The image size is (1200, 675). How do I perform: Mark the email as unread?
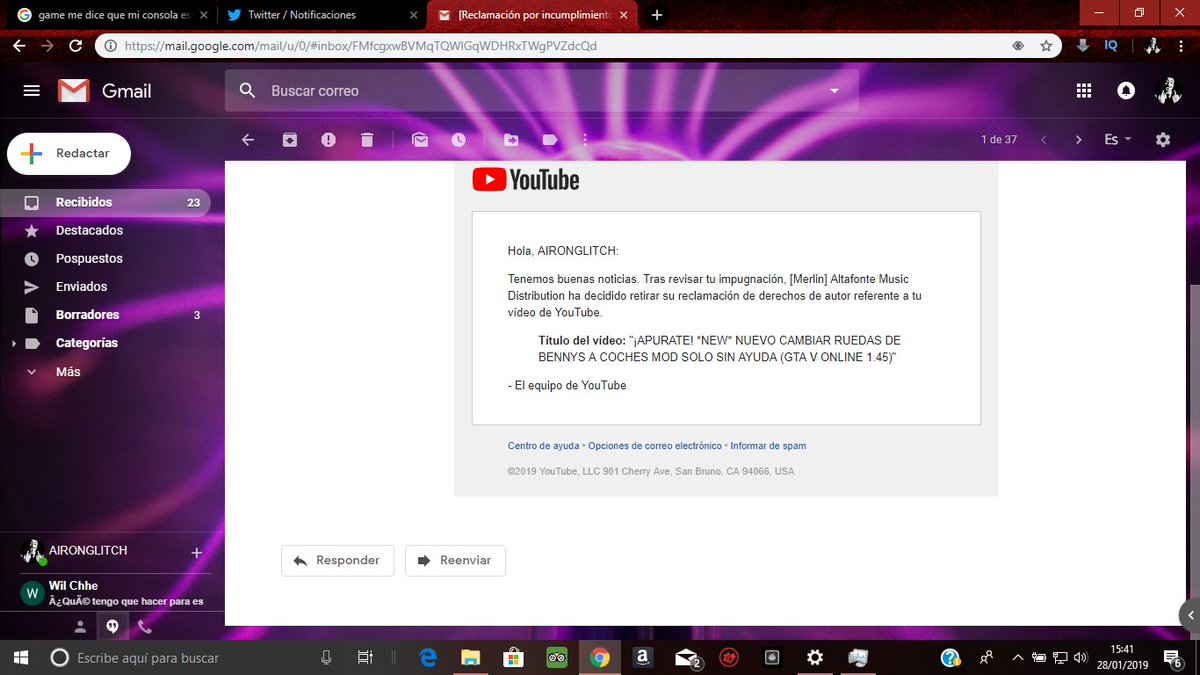(420, 140)
